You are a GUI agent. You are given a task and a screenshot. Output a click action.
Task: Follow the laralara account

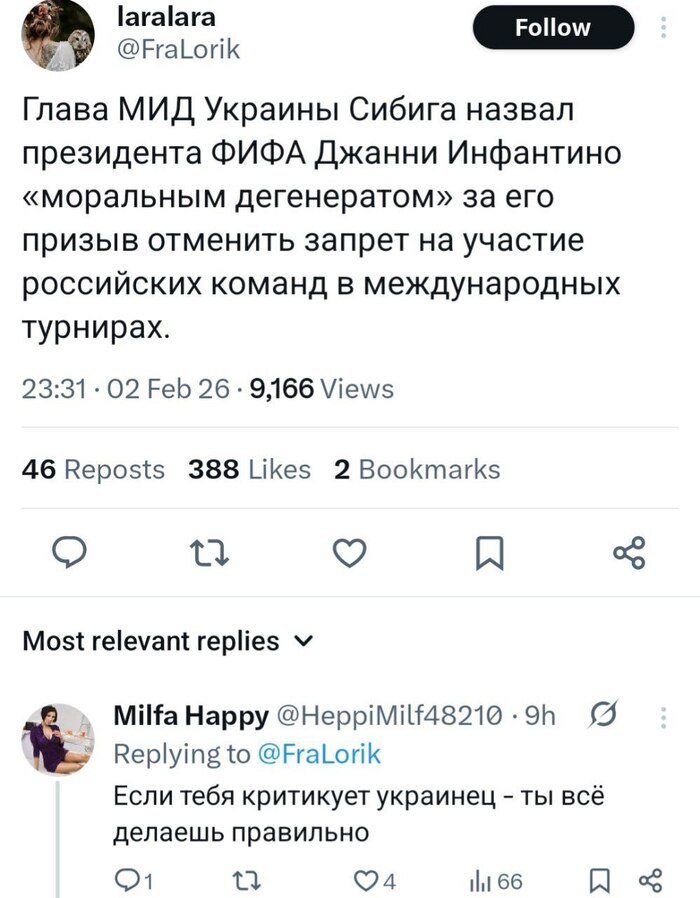click(553, 27)
